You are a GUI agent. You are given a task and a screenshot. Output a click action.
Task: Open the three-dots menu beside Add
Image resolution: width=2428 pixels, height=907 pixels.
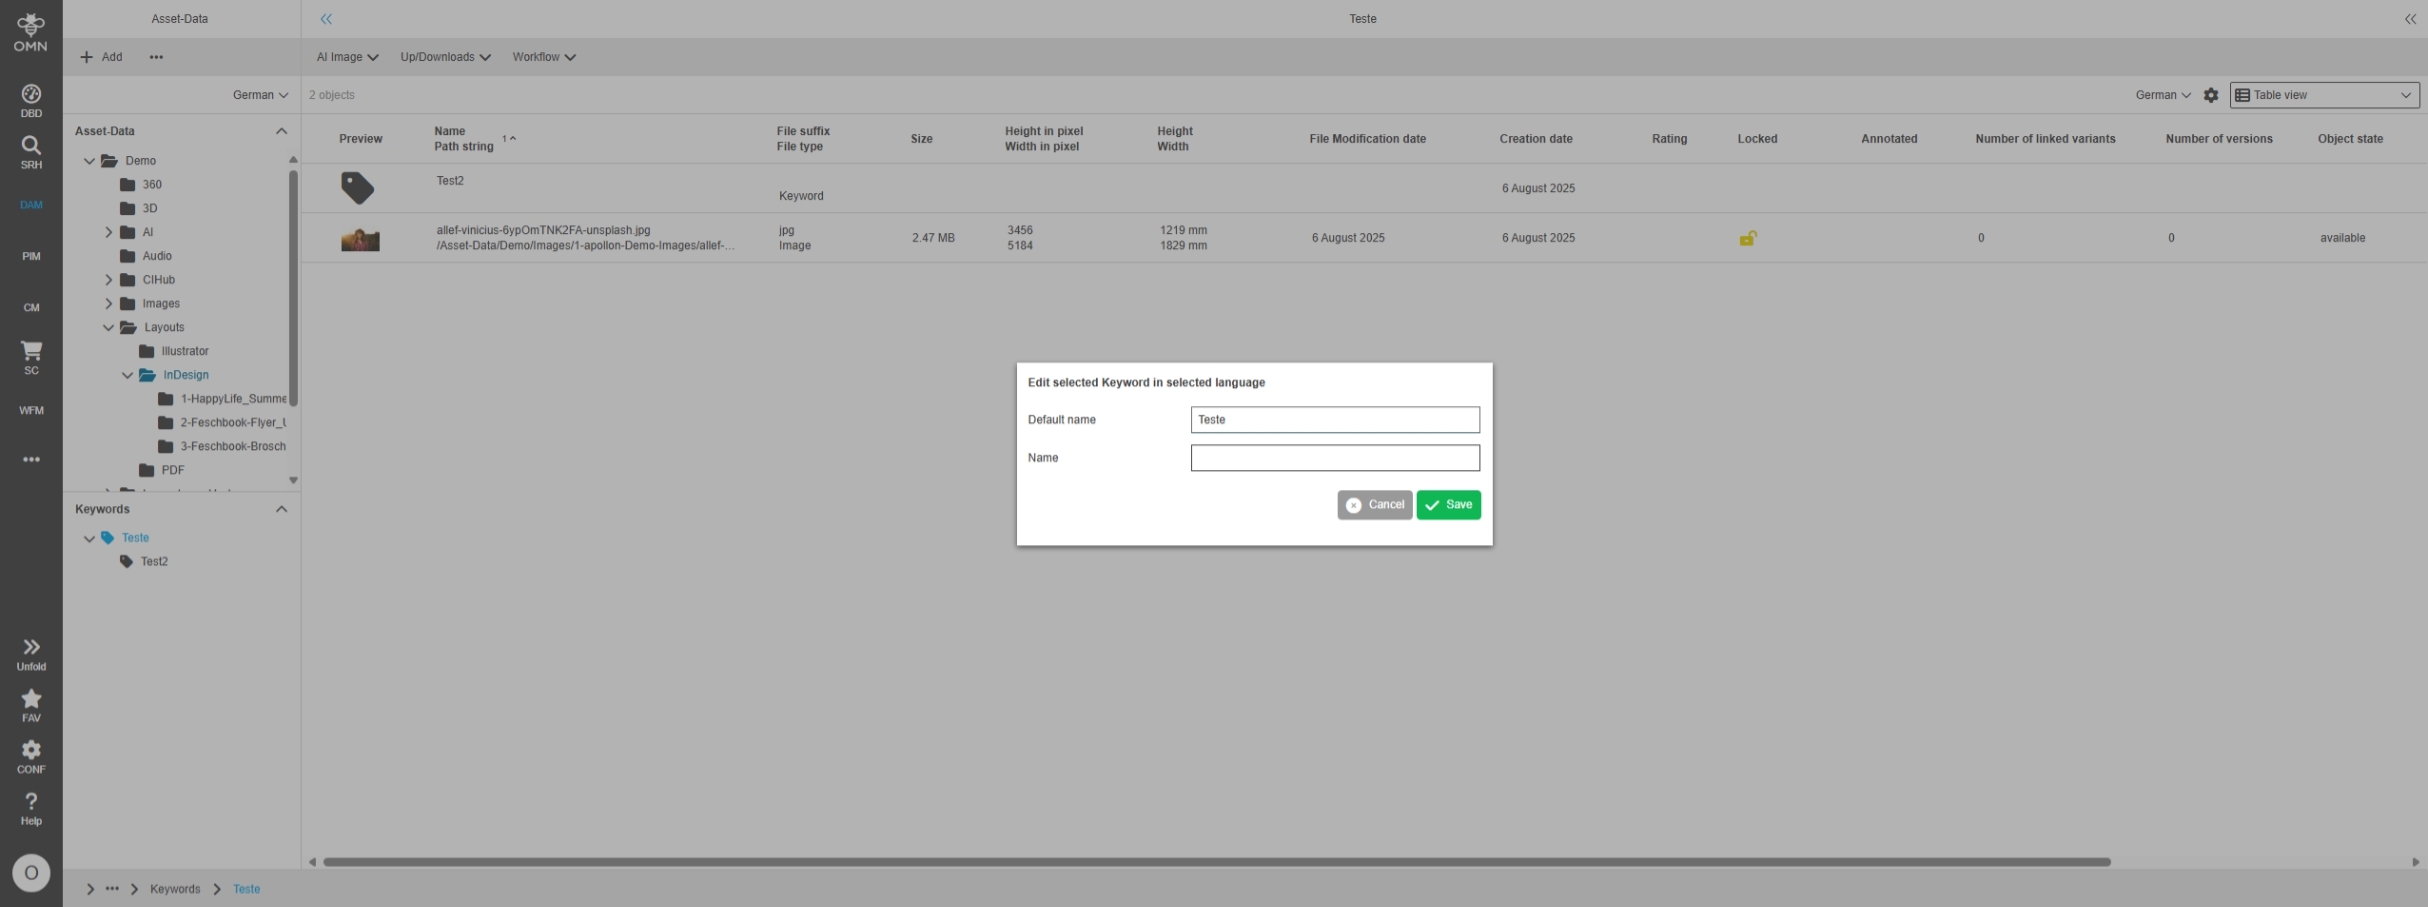coord(156,57)
